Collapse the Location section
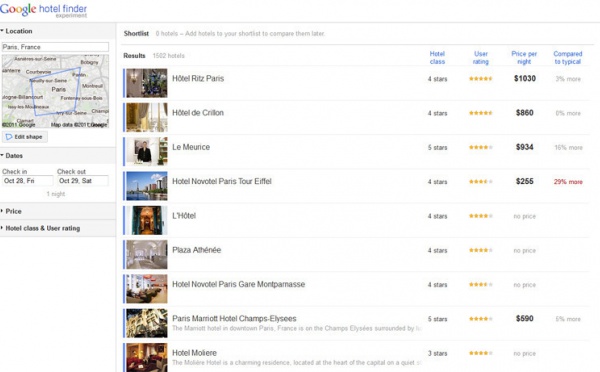This screenshot has height=372, width=600. pyautogui.click(x=16, y=31)
